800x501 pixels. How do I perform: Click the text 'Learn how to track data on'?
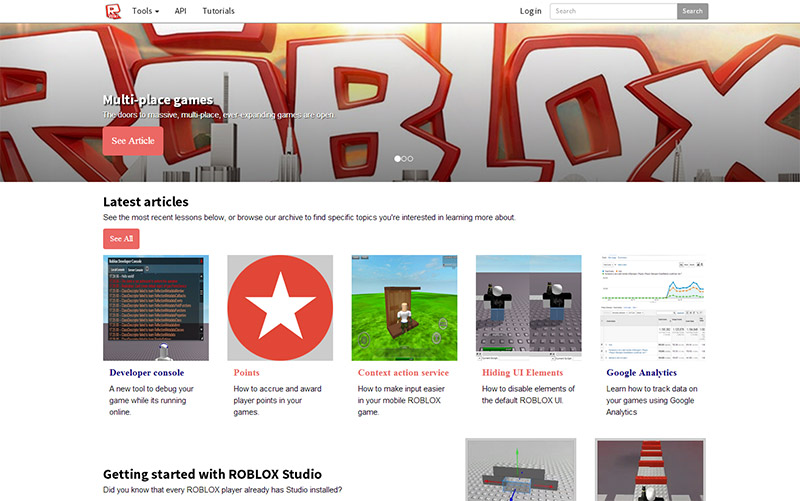tap(652, 389)
